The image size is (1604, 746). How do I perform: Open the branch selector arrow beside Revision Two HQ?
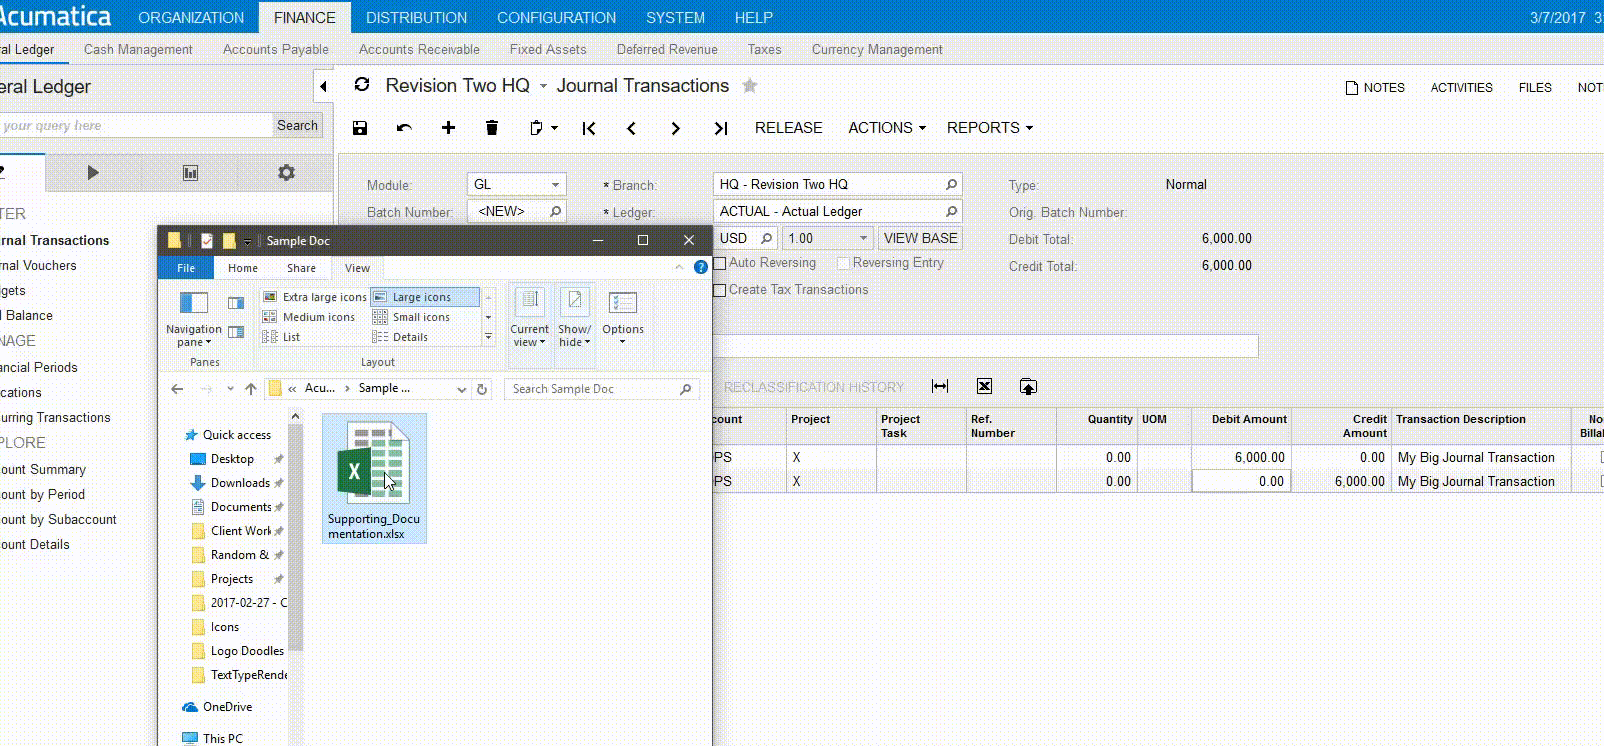[544, 87]
